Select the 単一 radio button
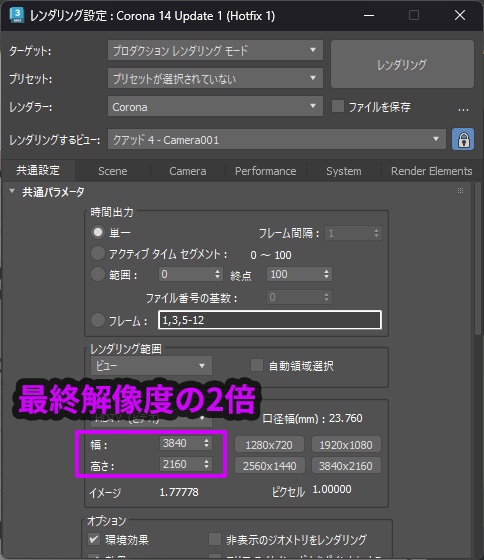Screen dimensions: 484x560 point(98,232)
